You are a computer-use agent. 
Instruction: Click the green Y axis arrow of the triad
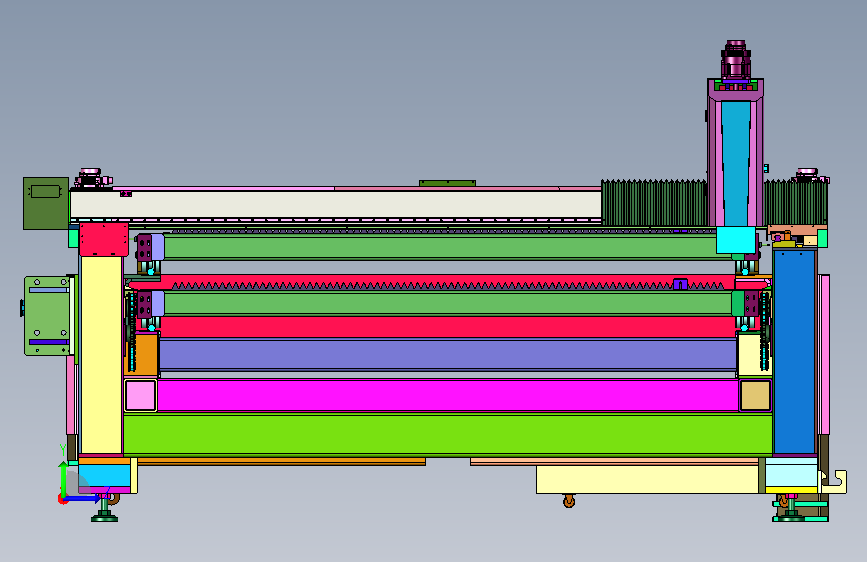point(63,479)
